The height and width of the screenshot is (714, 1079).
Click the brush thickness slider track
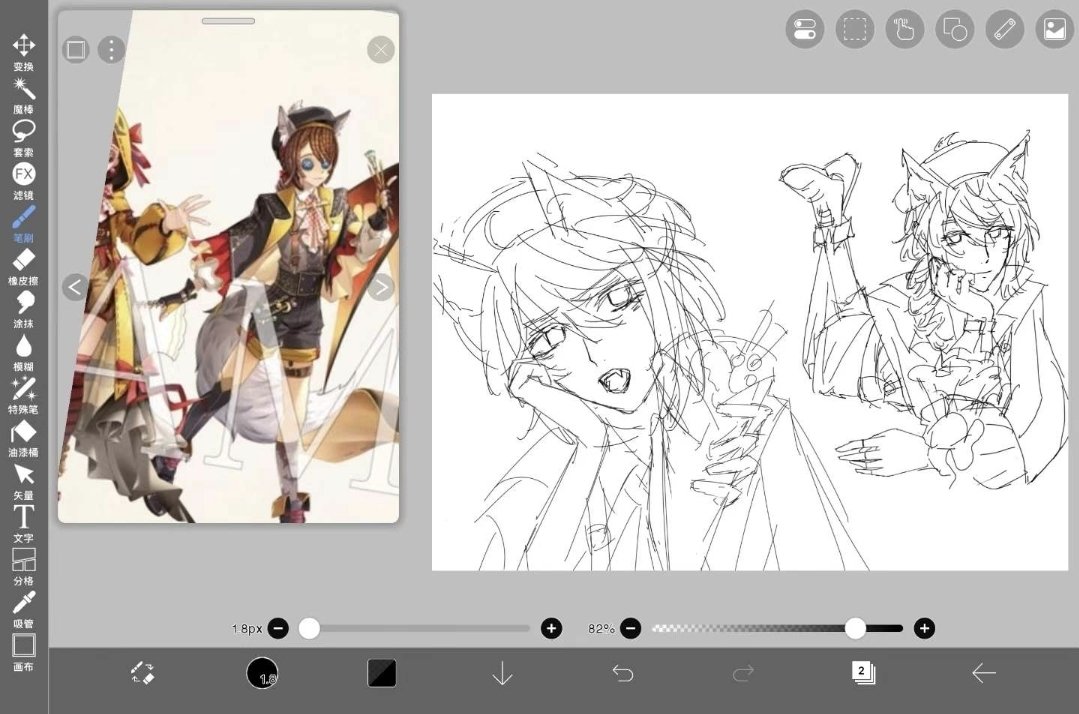[414, 628]
